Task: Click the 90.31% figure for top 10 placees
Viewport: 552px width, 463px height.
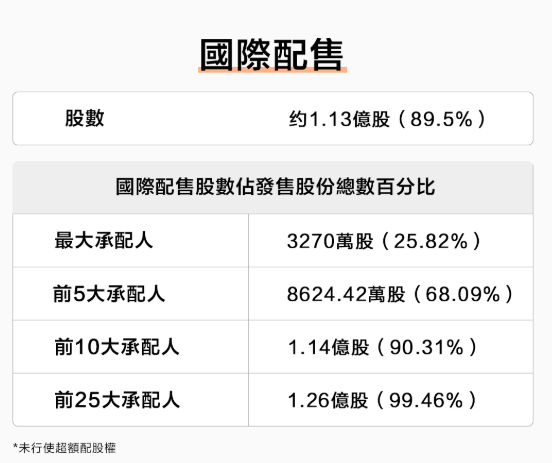Action: click(x=426, y=347)
